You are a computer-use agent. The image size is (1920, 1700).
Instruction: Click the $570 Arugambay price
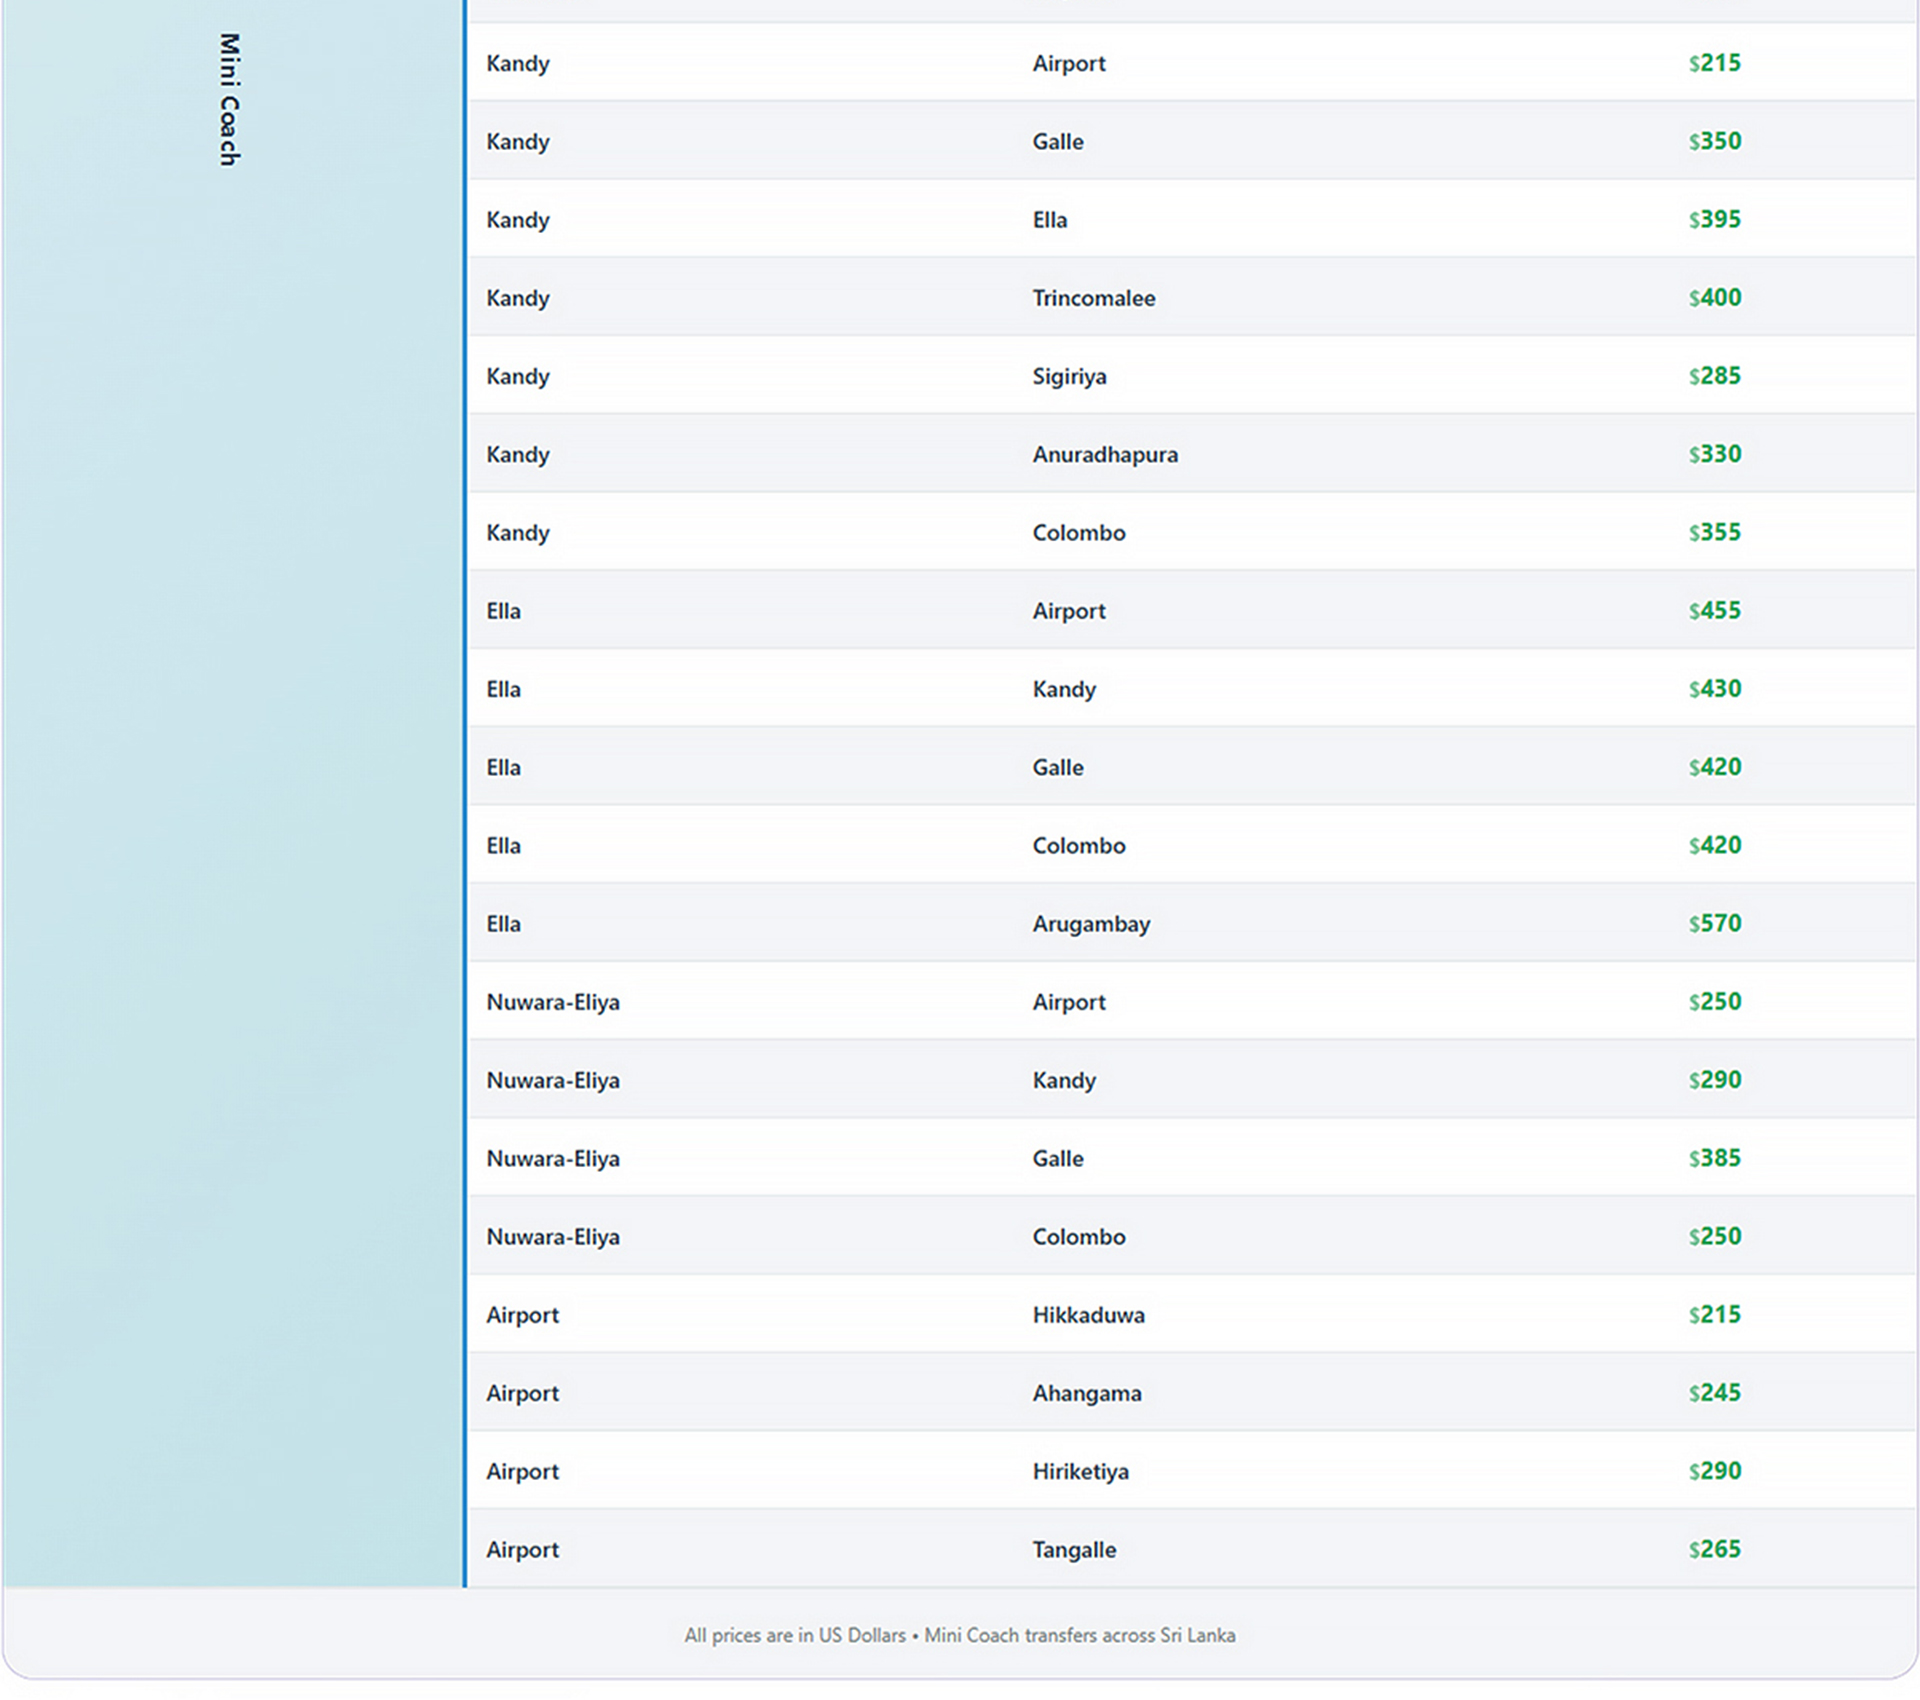point(1714,923)
